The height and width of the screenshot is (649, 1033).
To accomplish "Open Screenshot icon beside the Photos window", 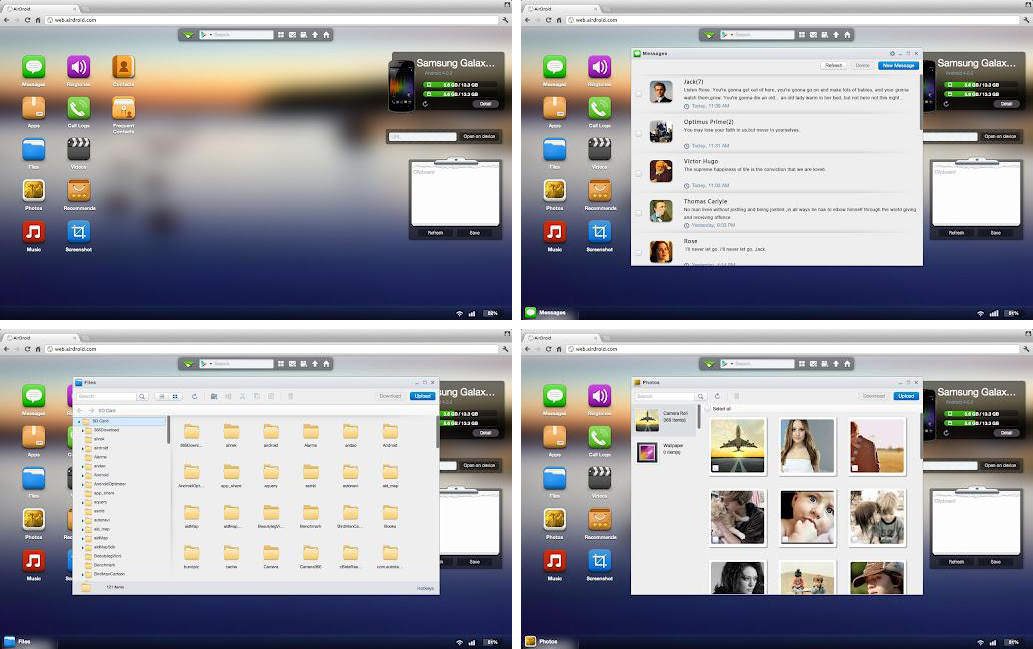I will click(600, 561).
